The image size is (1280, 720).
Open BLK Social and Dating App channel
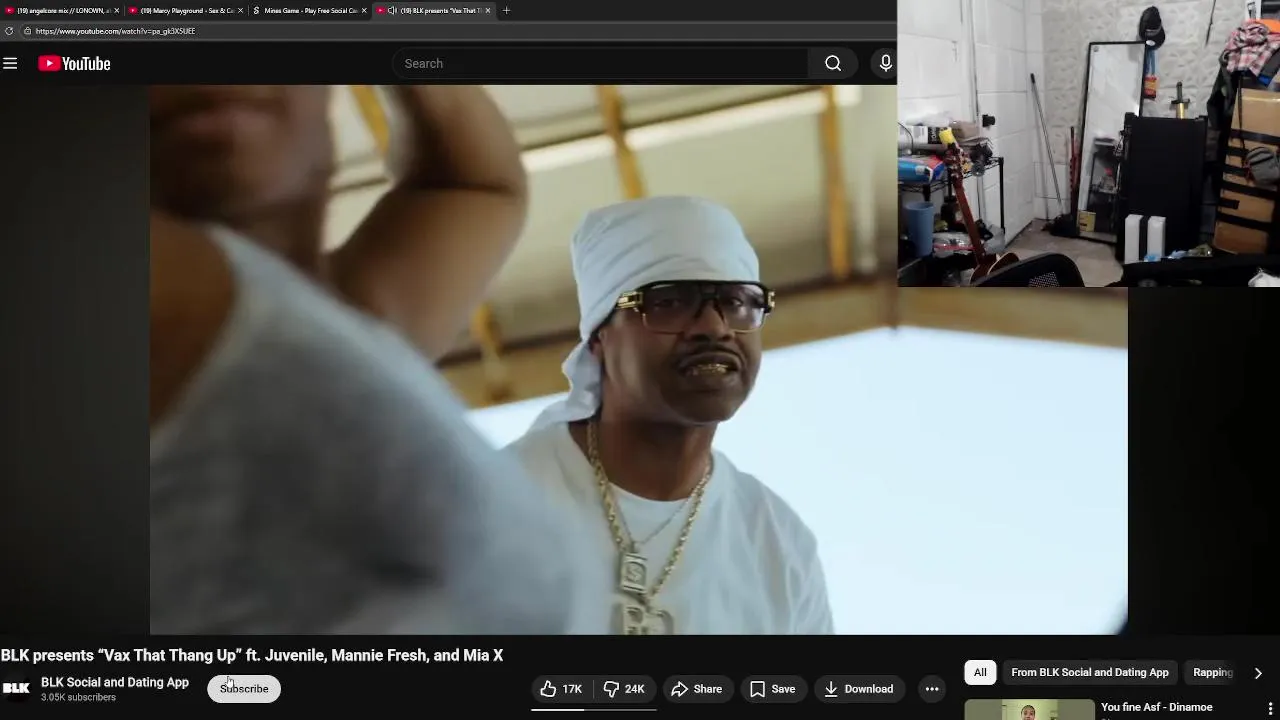coord(115,682)
